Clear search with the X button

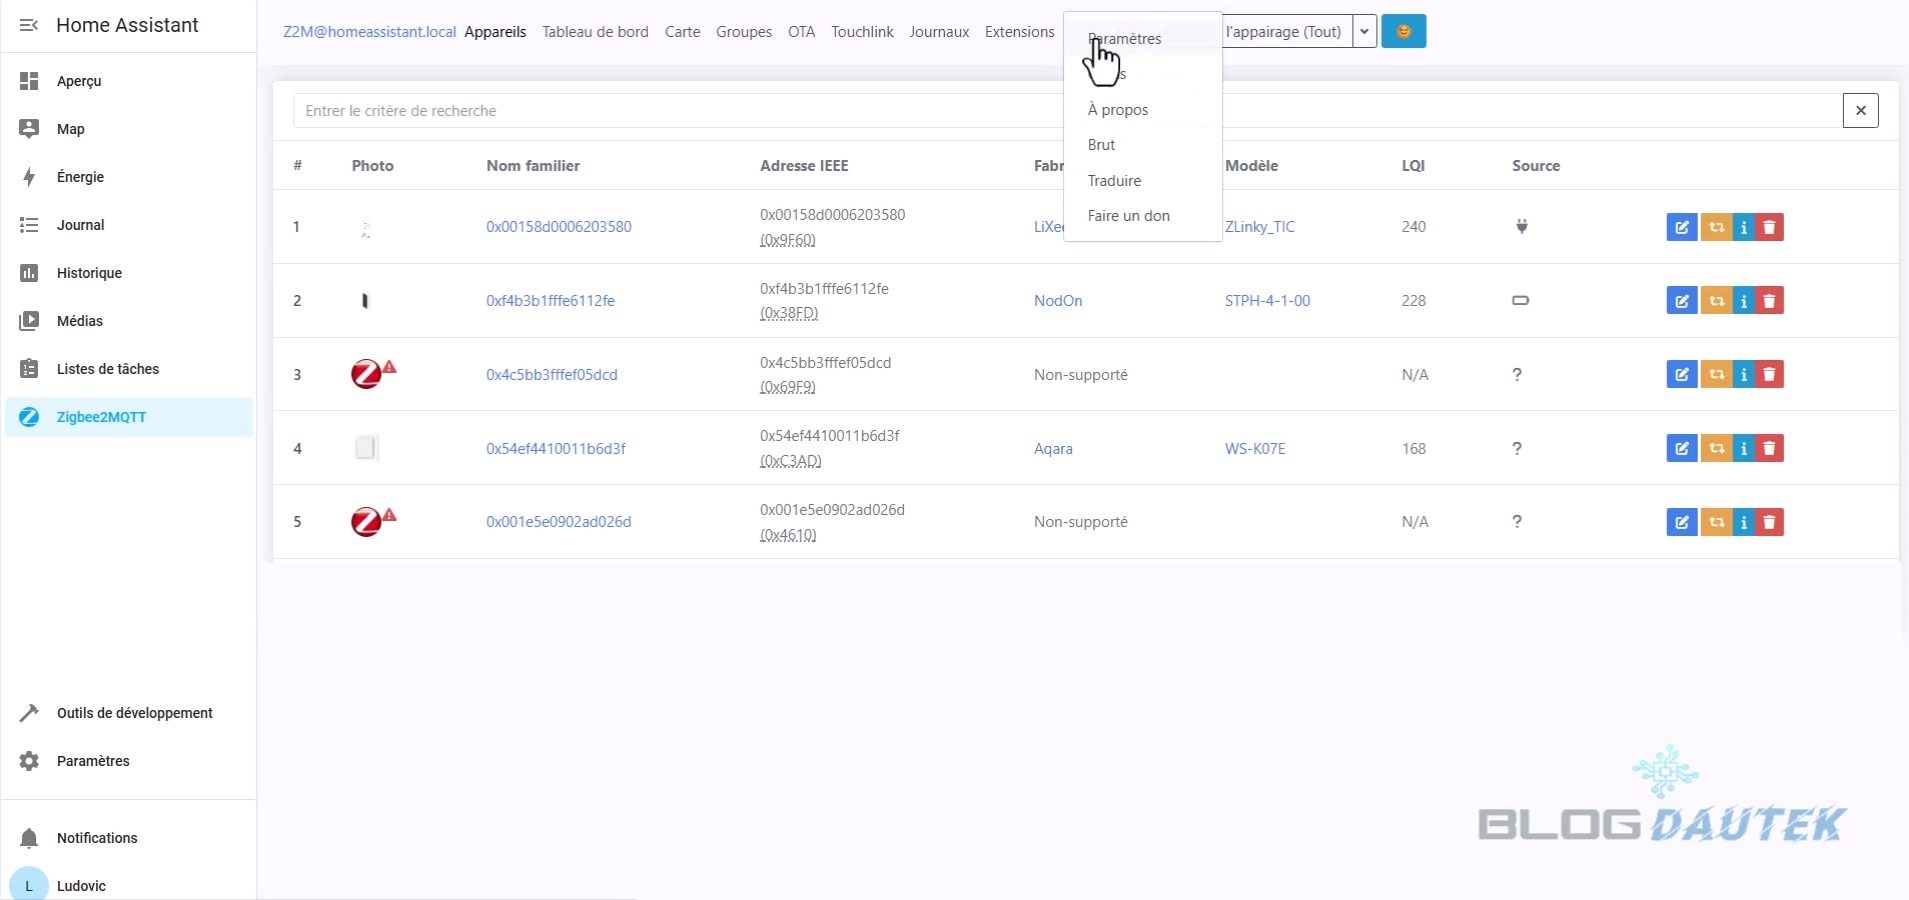(x=1860, y=111)
